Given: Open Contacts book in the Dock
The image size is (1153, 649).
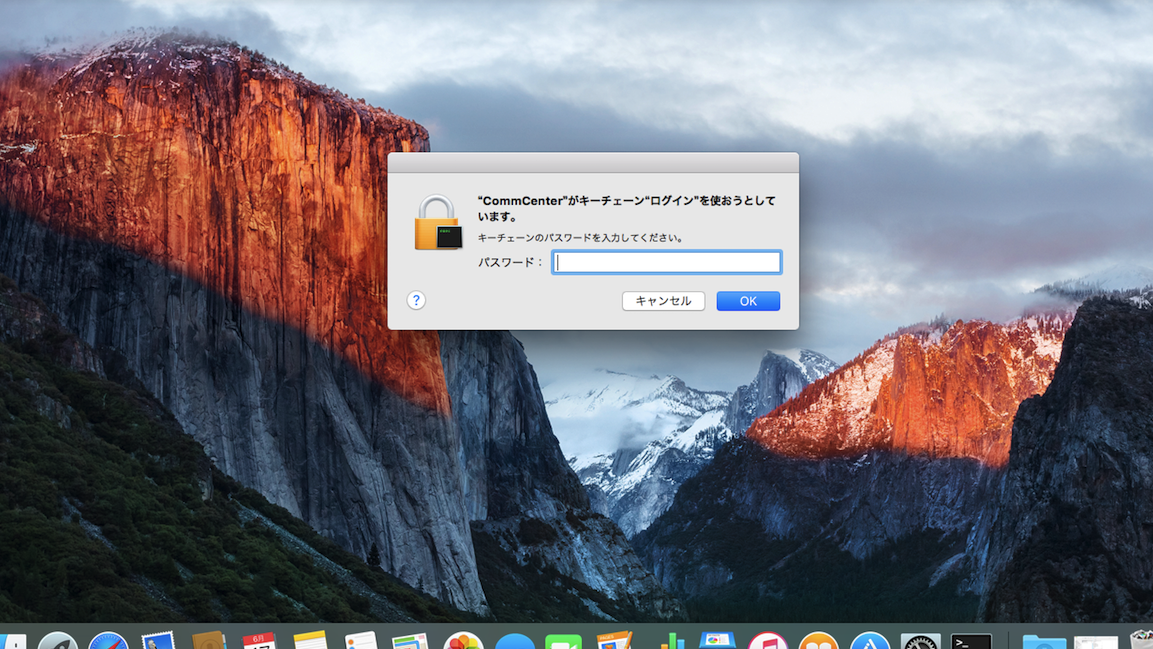Looking at the screenshot, I should tap(209, 641).
